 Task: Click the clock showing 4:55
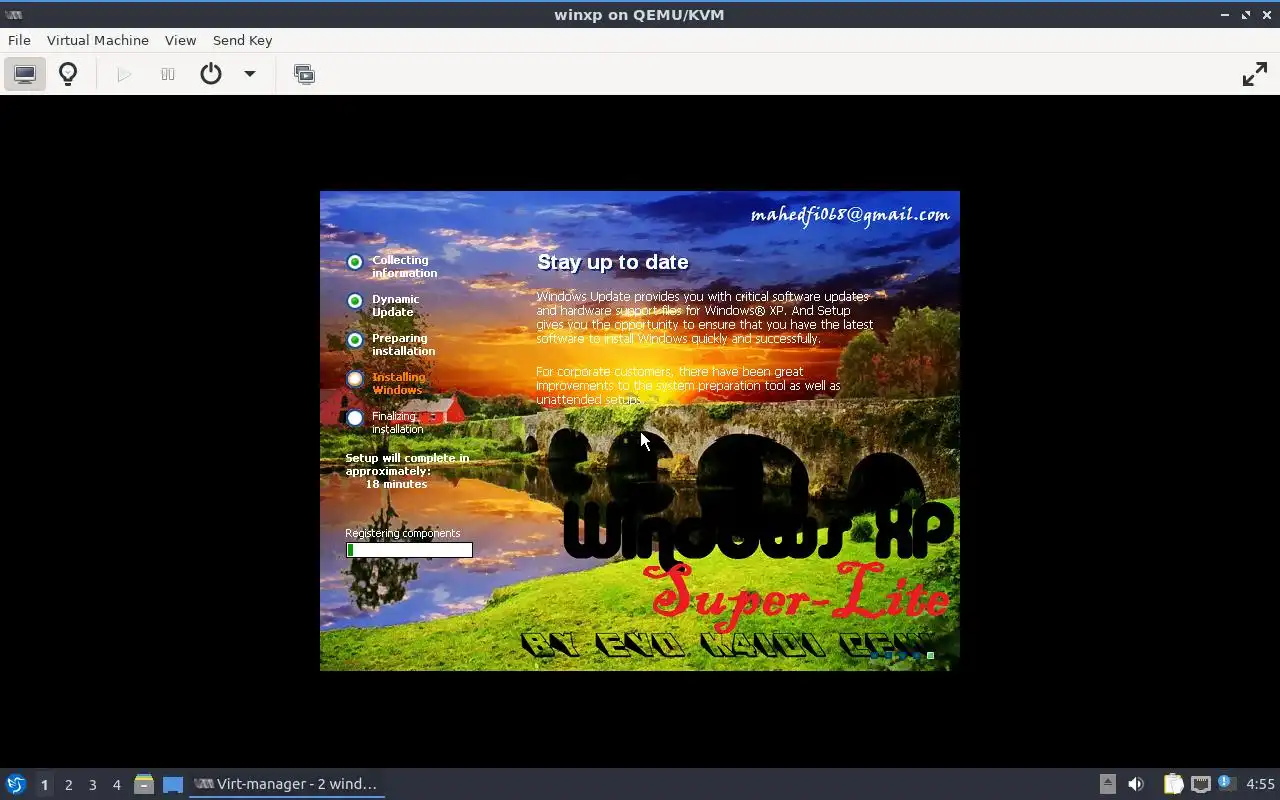coord(1260,784)
